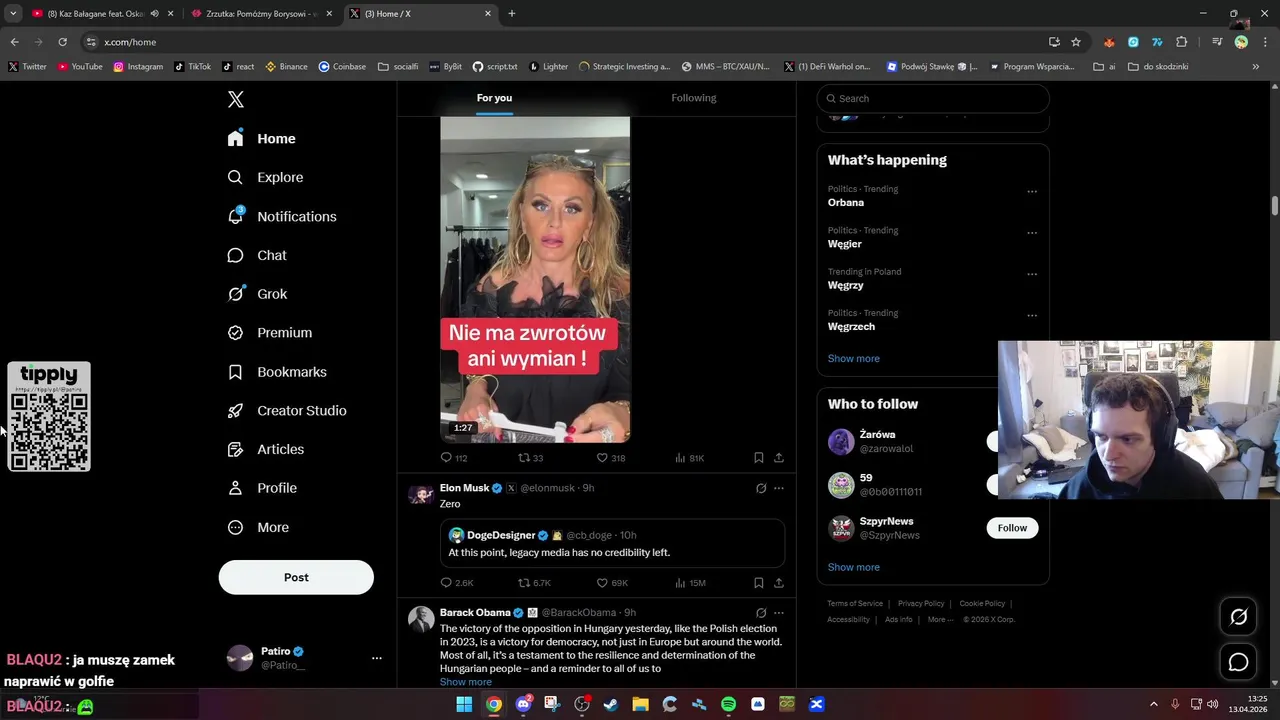Screen dimensions: 1280x720
Task: Open the YouTube bookmark
Action: click(x=80, y=67)
